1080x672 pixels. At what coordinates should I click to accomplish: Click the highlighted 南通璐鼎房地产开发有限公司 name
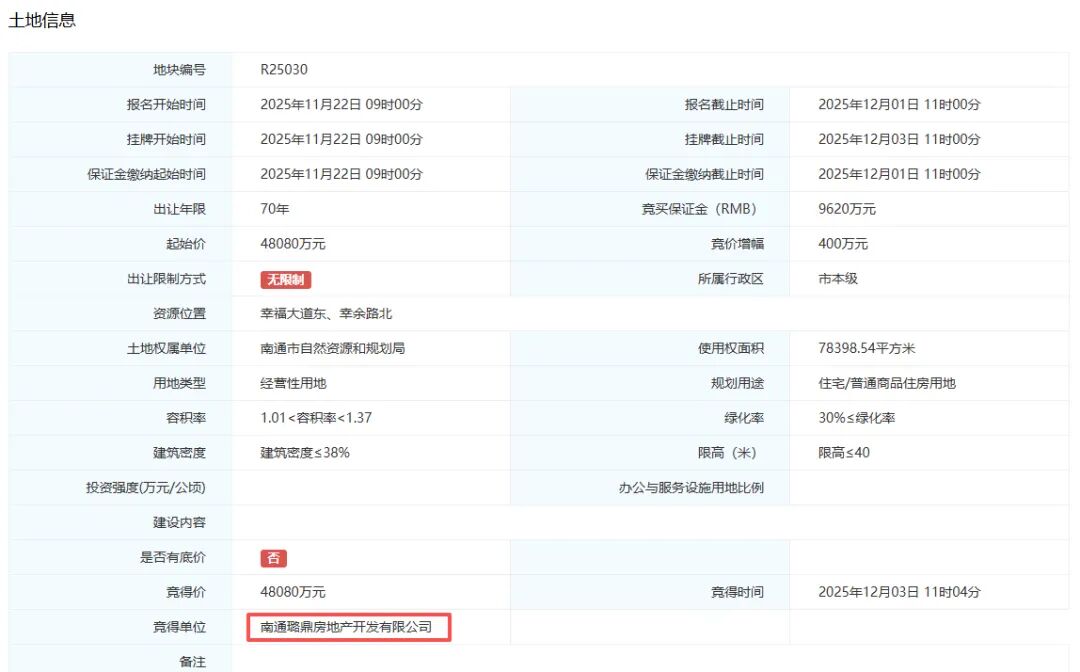click(348, 627)
